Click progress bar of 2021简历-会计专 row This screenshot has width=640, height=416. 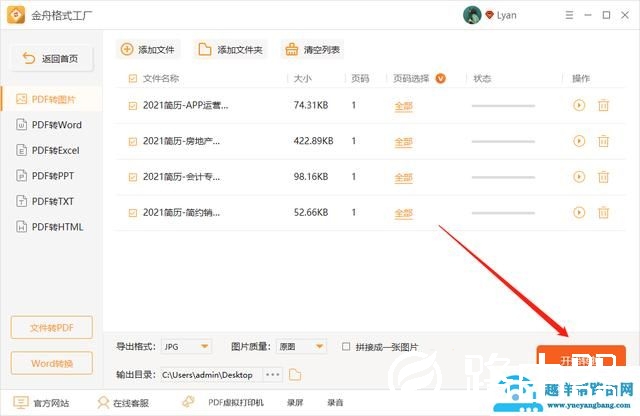tap(503, 177)
